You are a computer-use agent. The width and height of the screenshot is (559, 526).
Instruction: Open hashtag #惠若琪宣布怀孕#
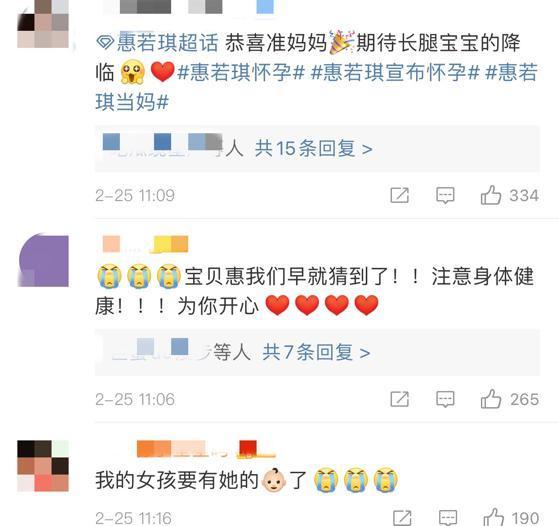(x=395, y=73)
